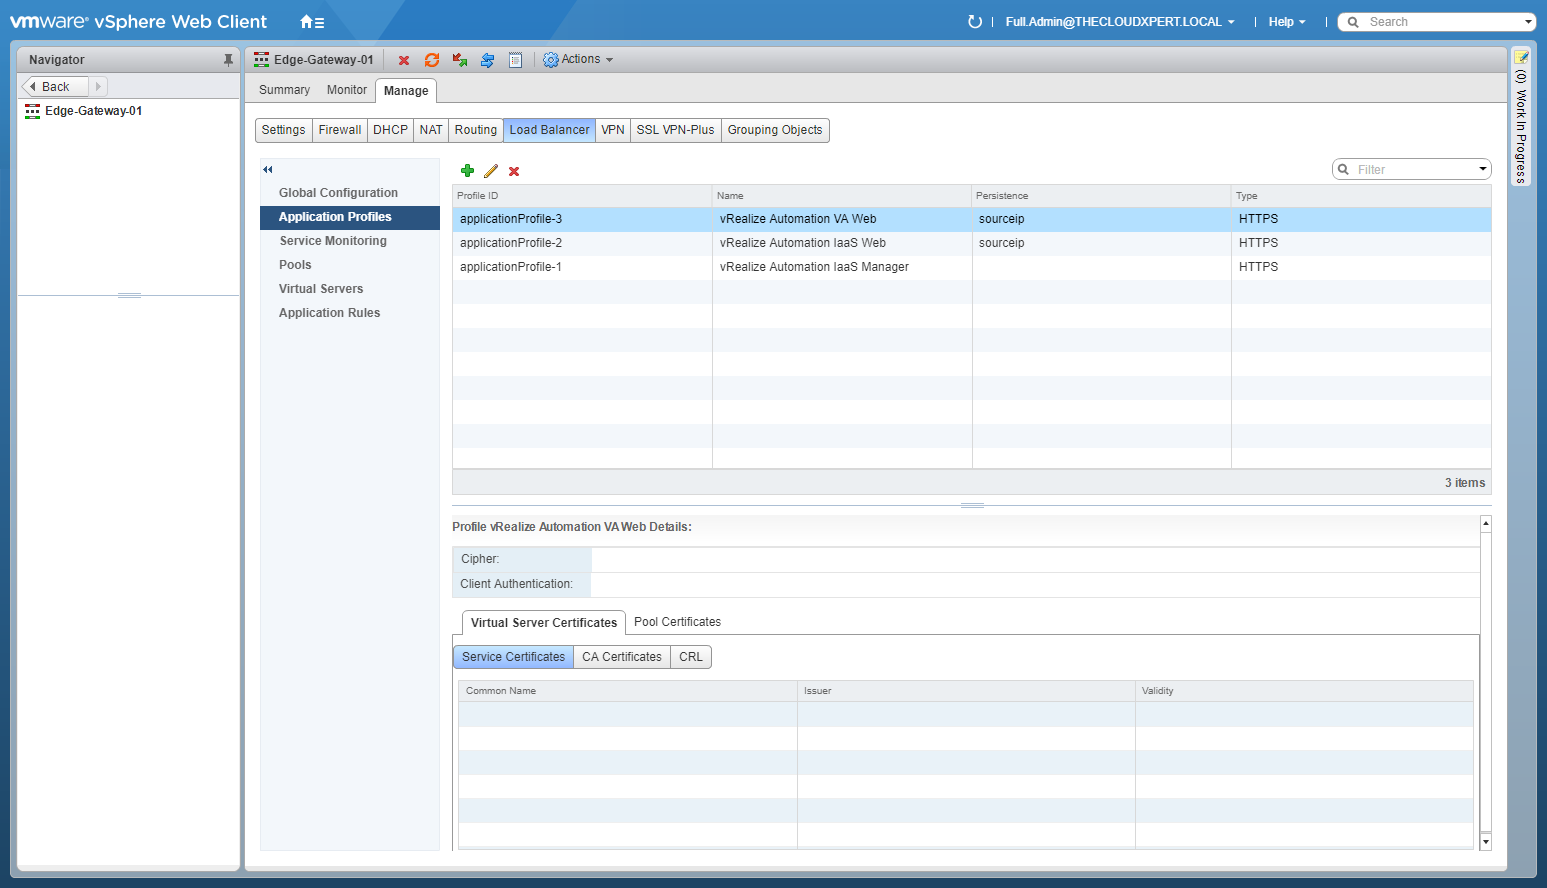
Task: Click the orange refresh icon in Edge-Gateway toolbar
Action: point(432,60)
